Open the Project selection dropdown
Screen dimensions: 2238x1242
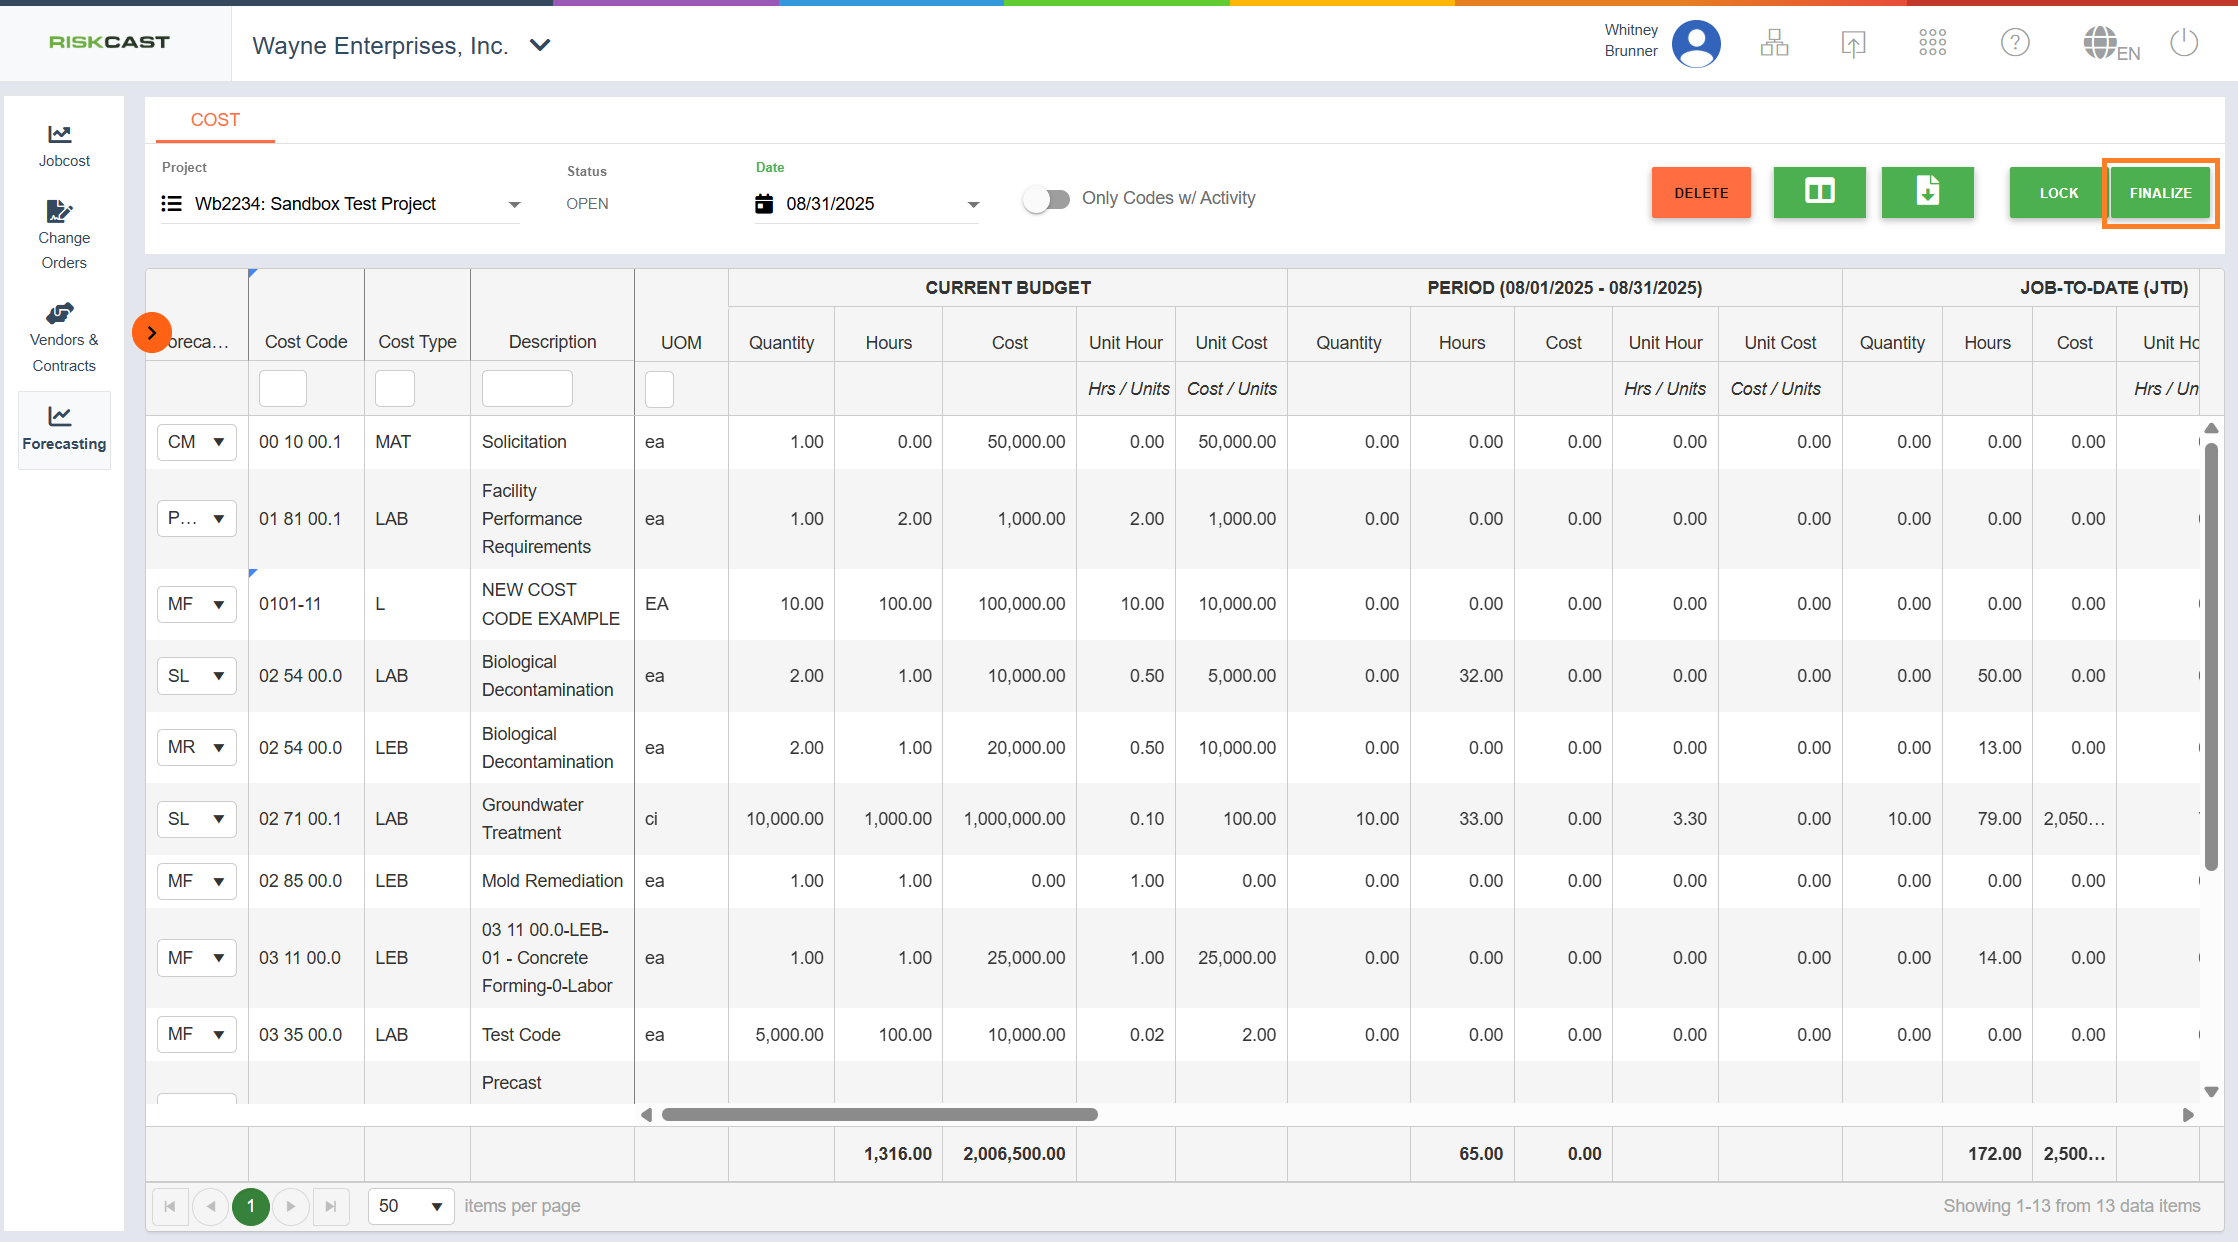click(514, 204)
